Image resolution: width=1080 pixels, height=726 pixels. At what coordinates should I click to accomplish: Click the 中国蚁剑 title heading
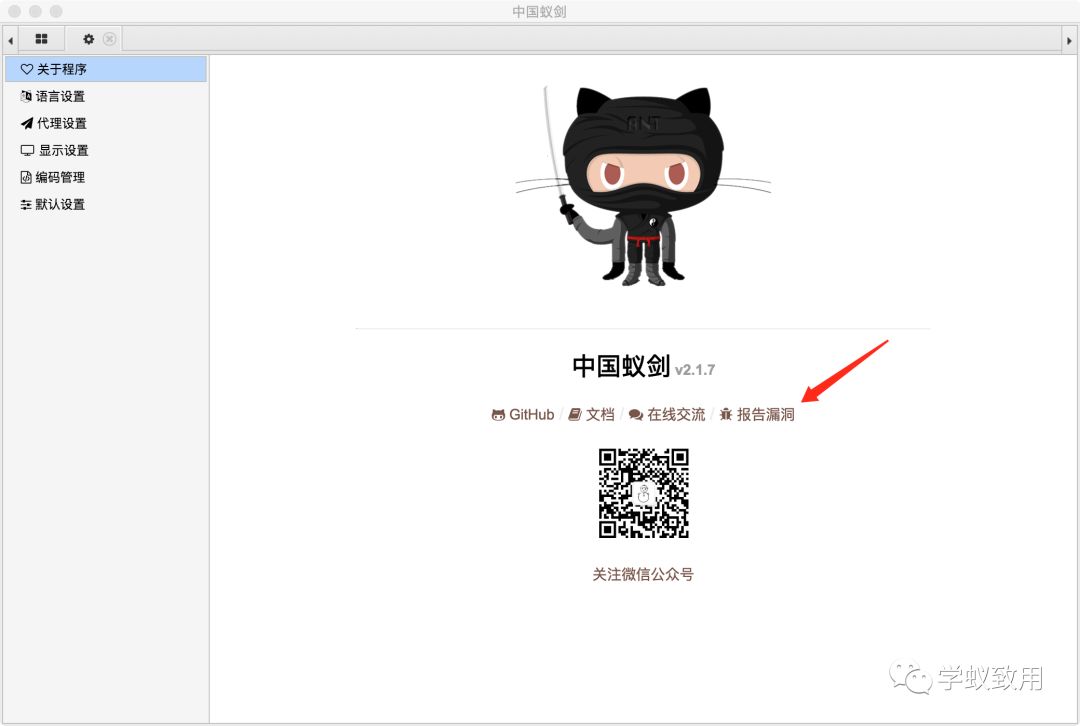(621, 366)
